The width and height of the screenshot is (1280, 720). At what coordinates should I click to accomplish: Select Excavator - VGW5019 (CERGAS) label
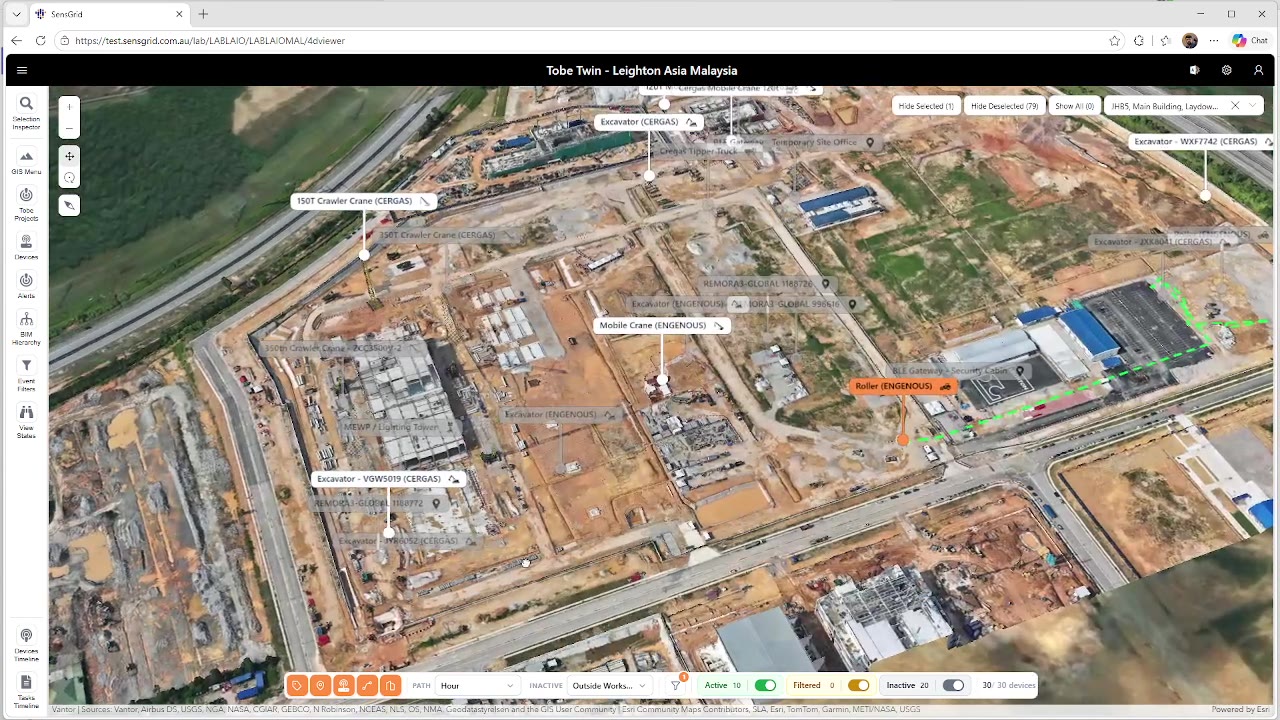[x=388, y=479]
